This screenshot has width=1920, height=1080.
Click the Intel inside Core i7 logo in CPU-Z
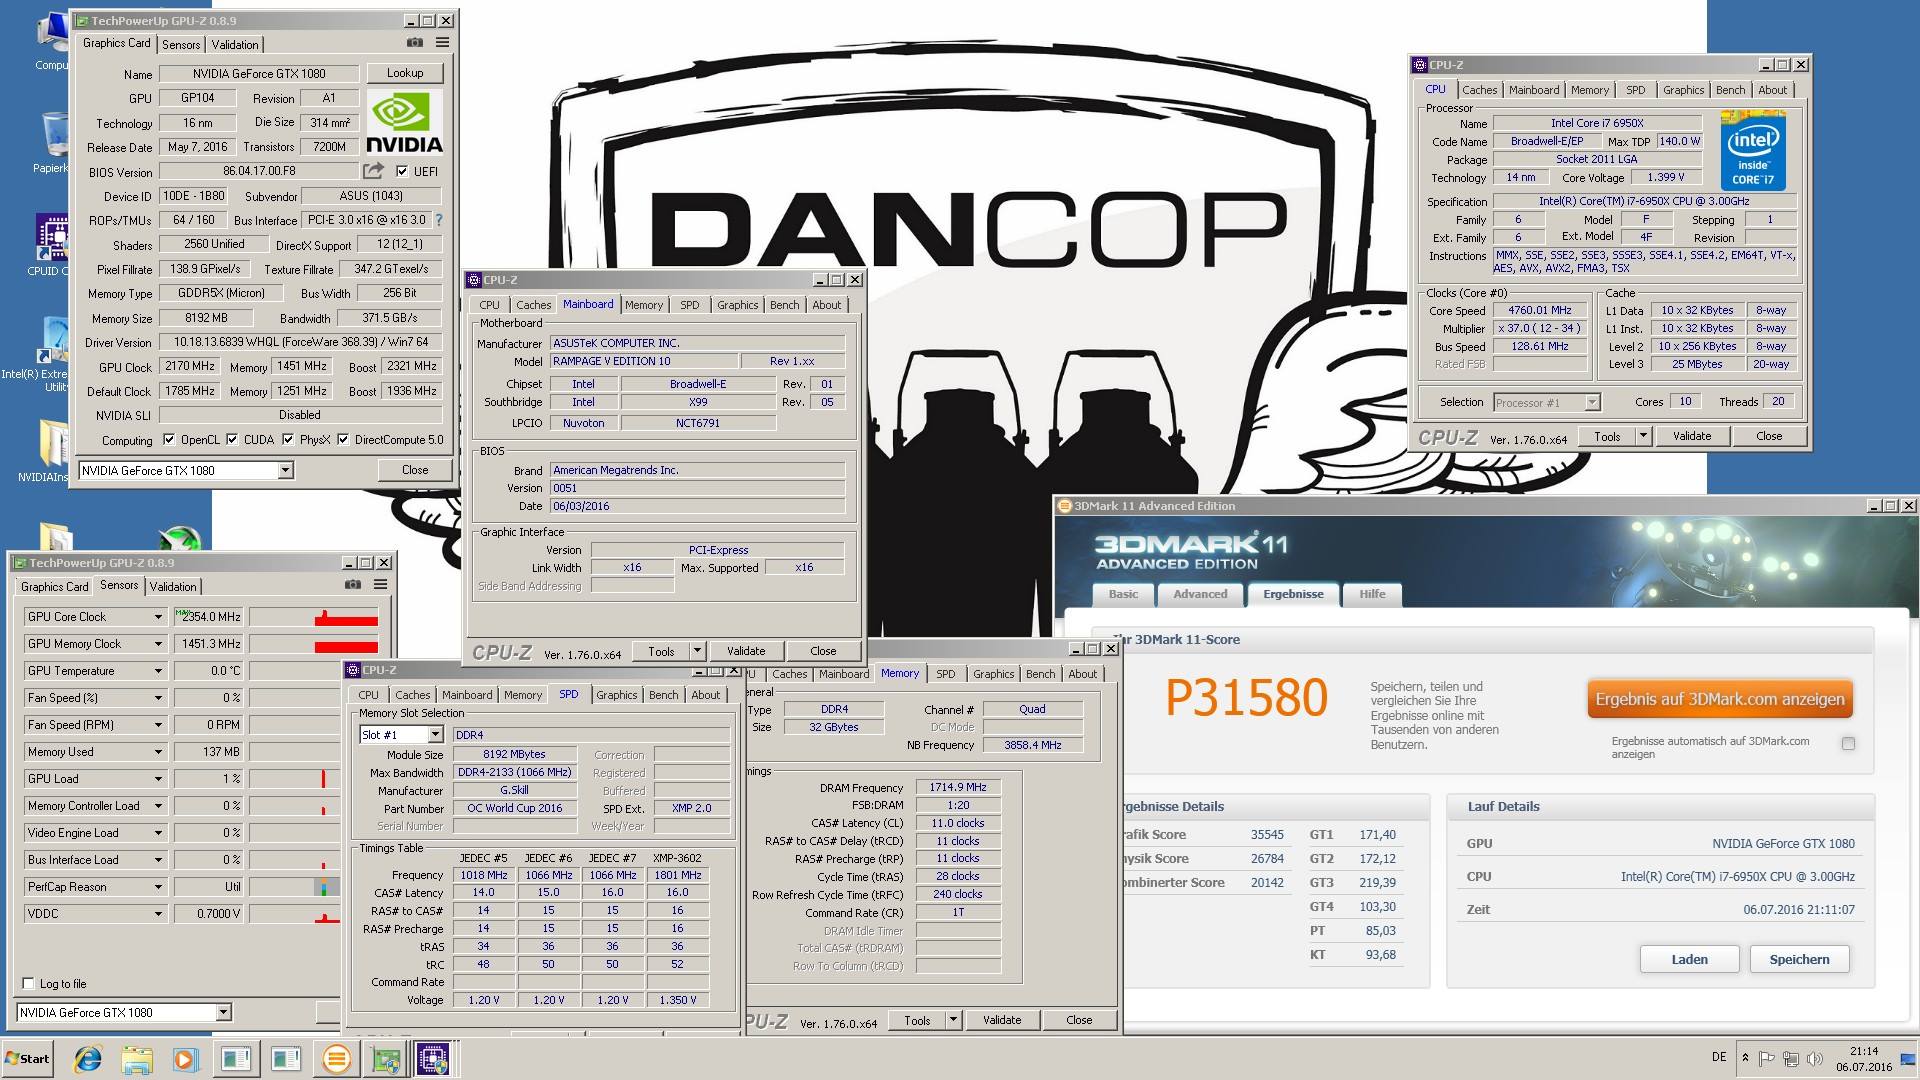pyautogui.click(x=1752, y=152)
